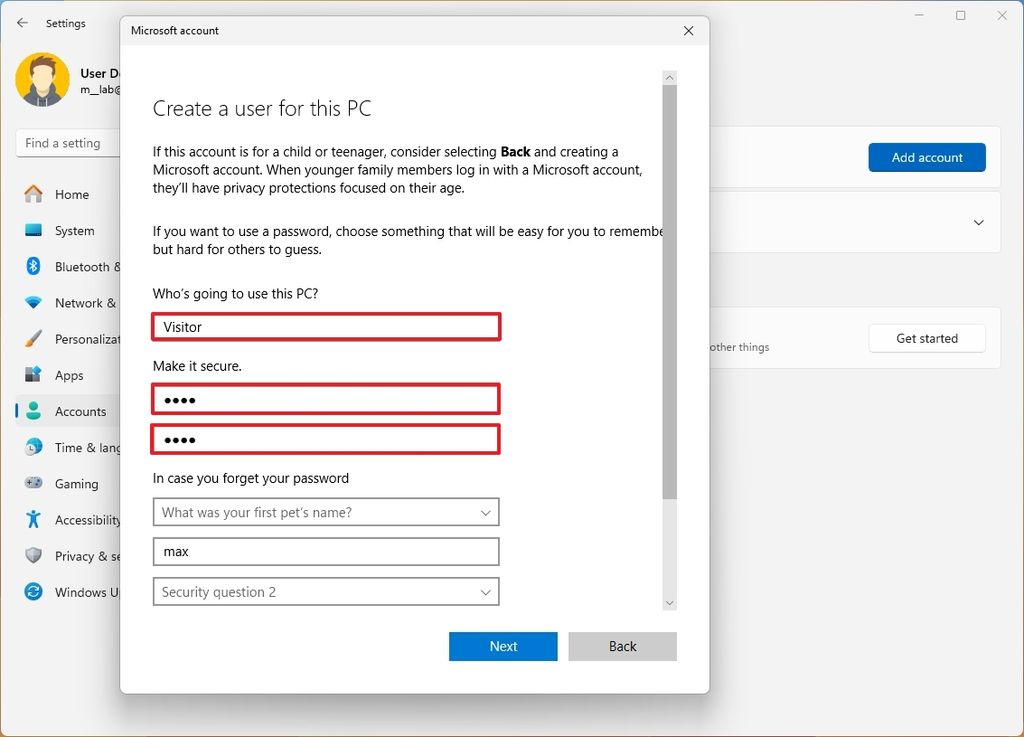This screenshot has height=737, width=1024.
Task: Click the Windows Update refresh icon
Action: [33, 591]
